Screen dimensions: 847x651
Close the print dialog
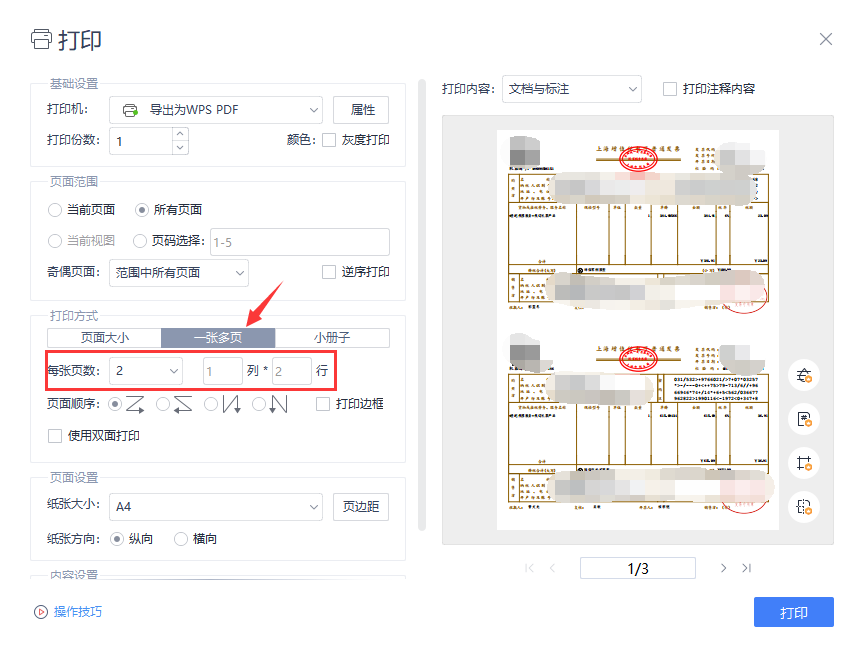point(825,39)
